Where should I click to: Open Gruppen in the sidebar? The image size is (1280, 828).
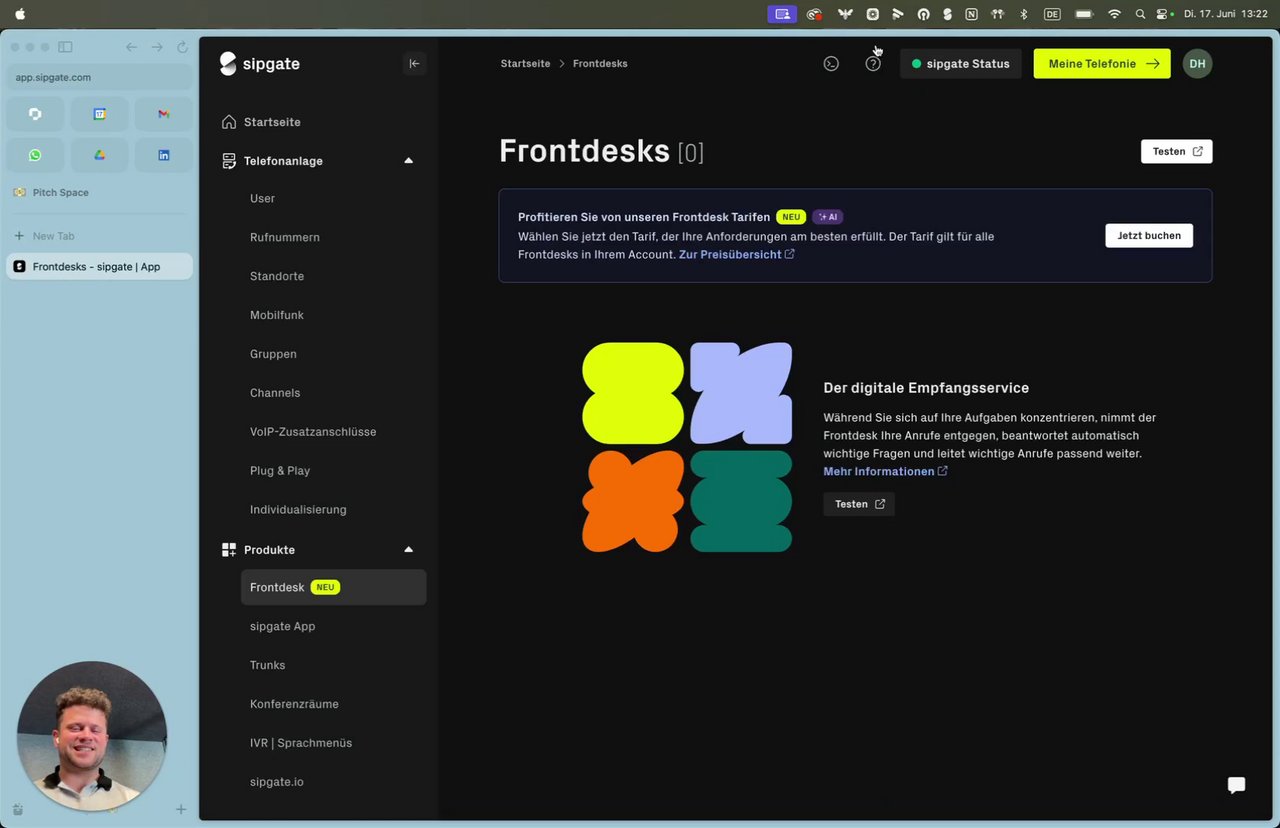[x=273, y=354]
